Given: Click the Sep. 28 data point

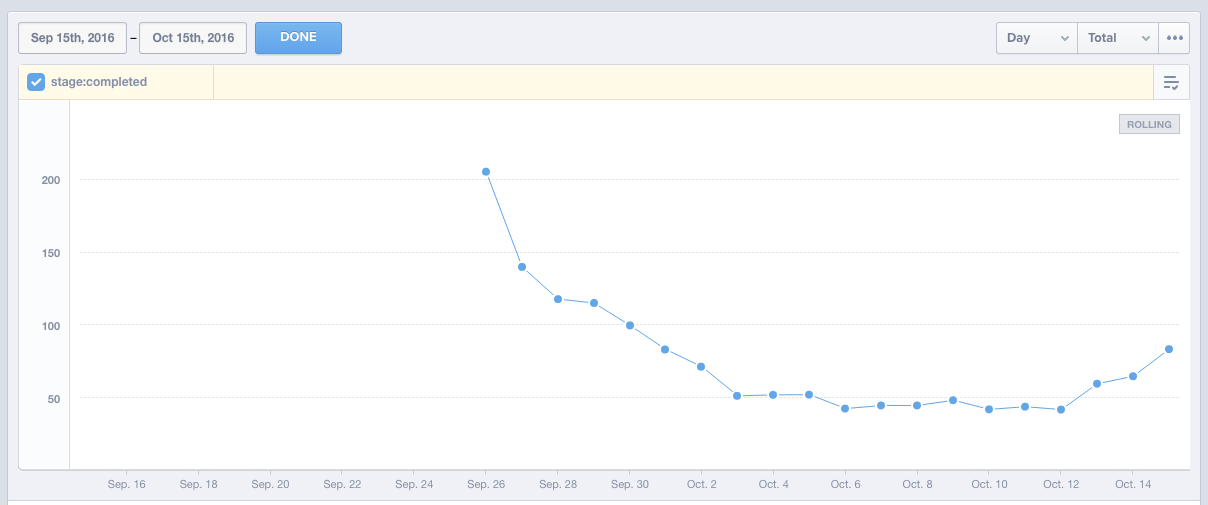Looking at the screenshot, I should click(x=558, y=299).
